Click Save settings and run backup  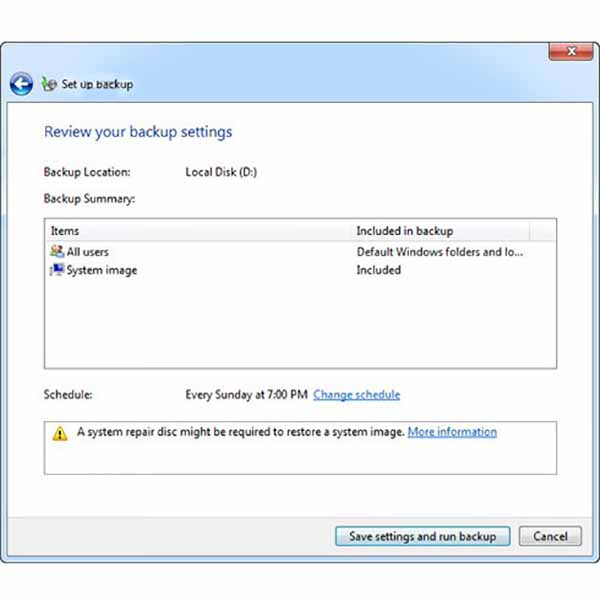pyautogui.click(x=422, y=536)
